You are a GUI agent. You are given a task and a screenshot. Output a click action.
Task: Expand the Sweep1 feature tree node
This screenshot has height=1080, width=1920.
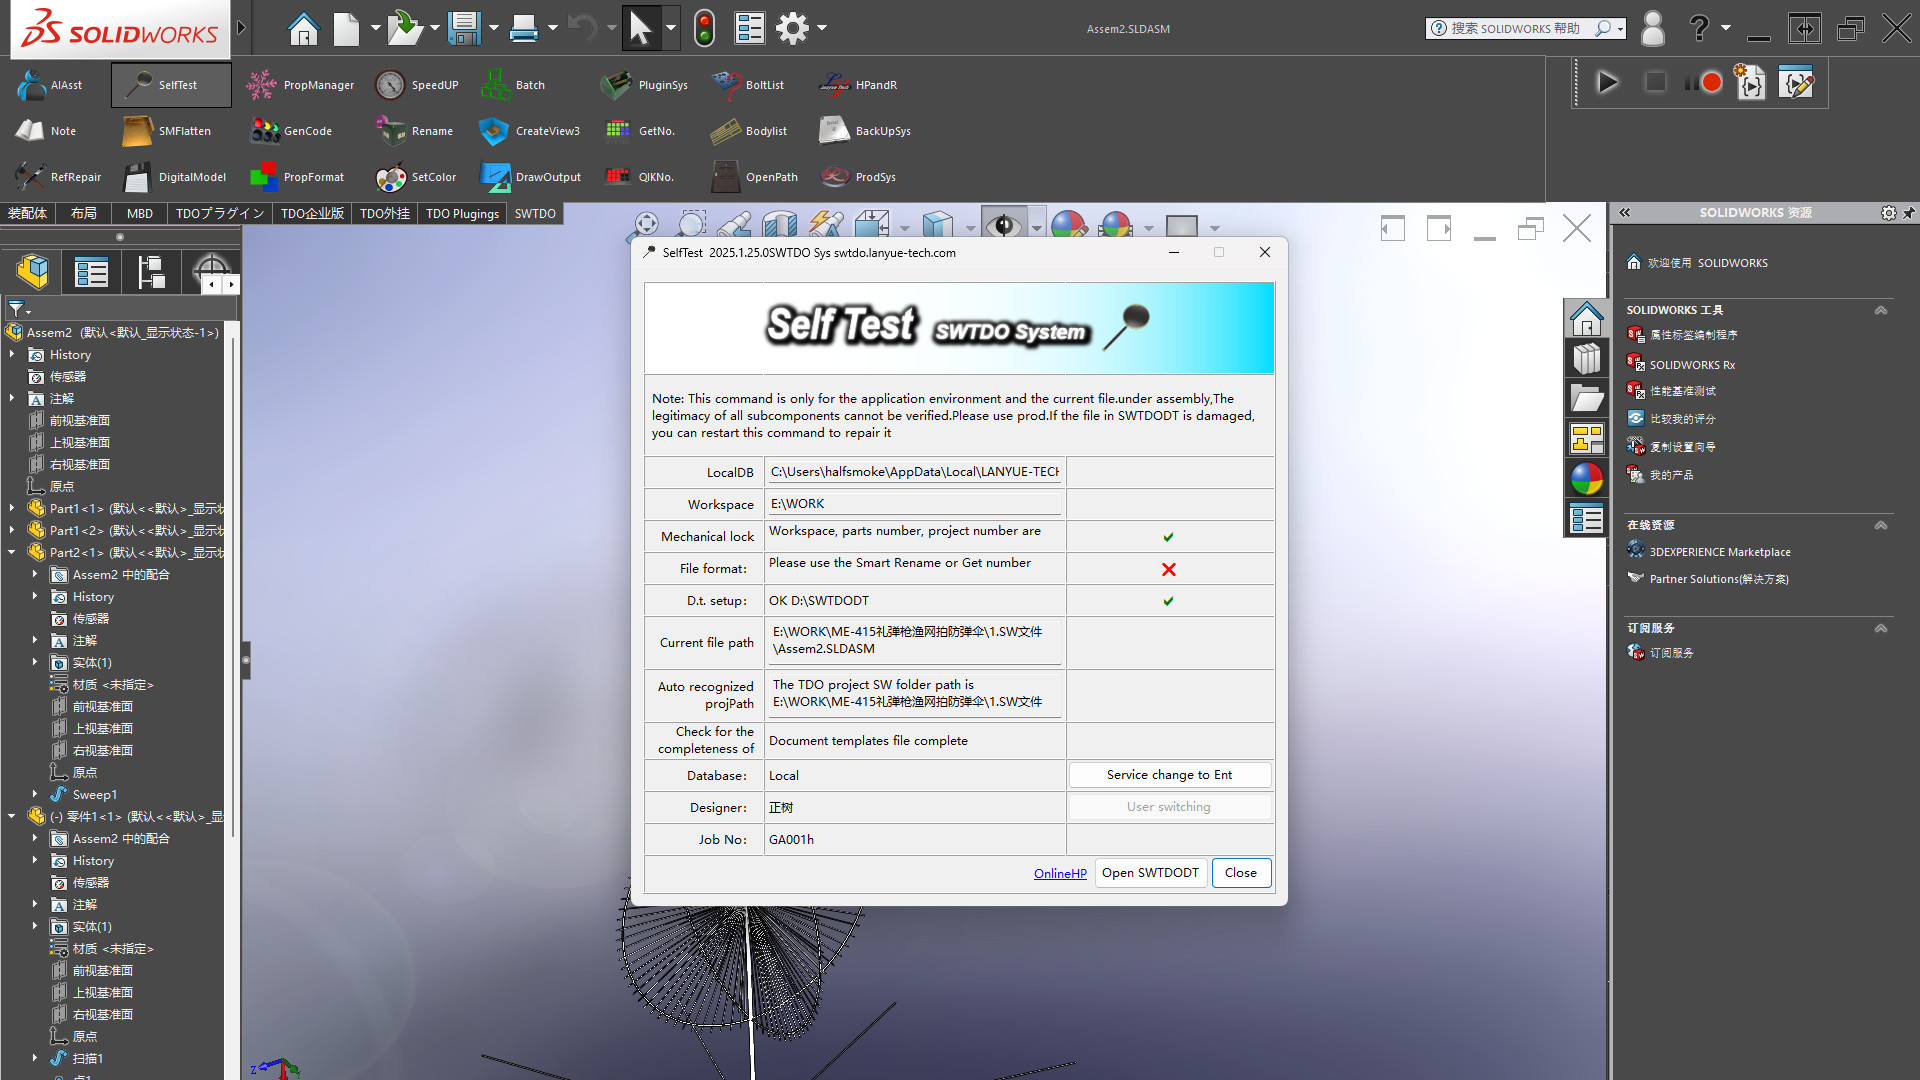[35, 795]
